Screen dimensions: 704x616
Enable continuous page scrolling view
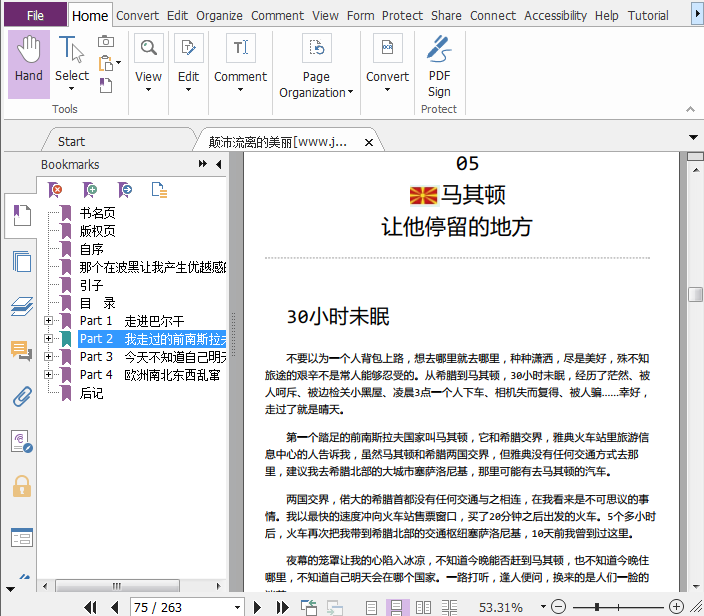coord(396,607)
